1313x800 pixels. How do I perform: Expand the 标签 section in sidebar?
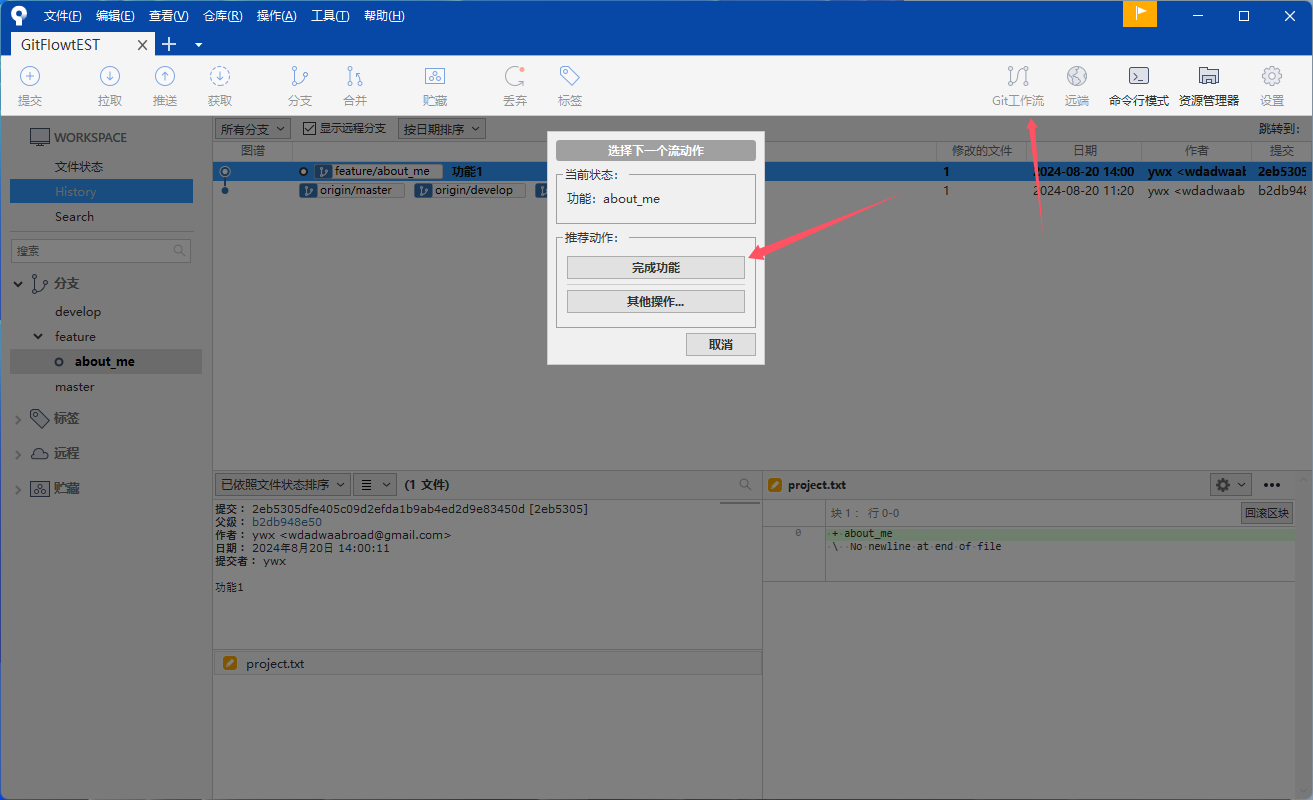click(x=18, y=419)
